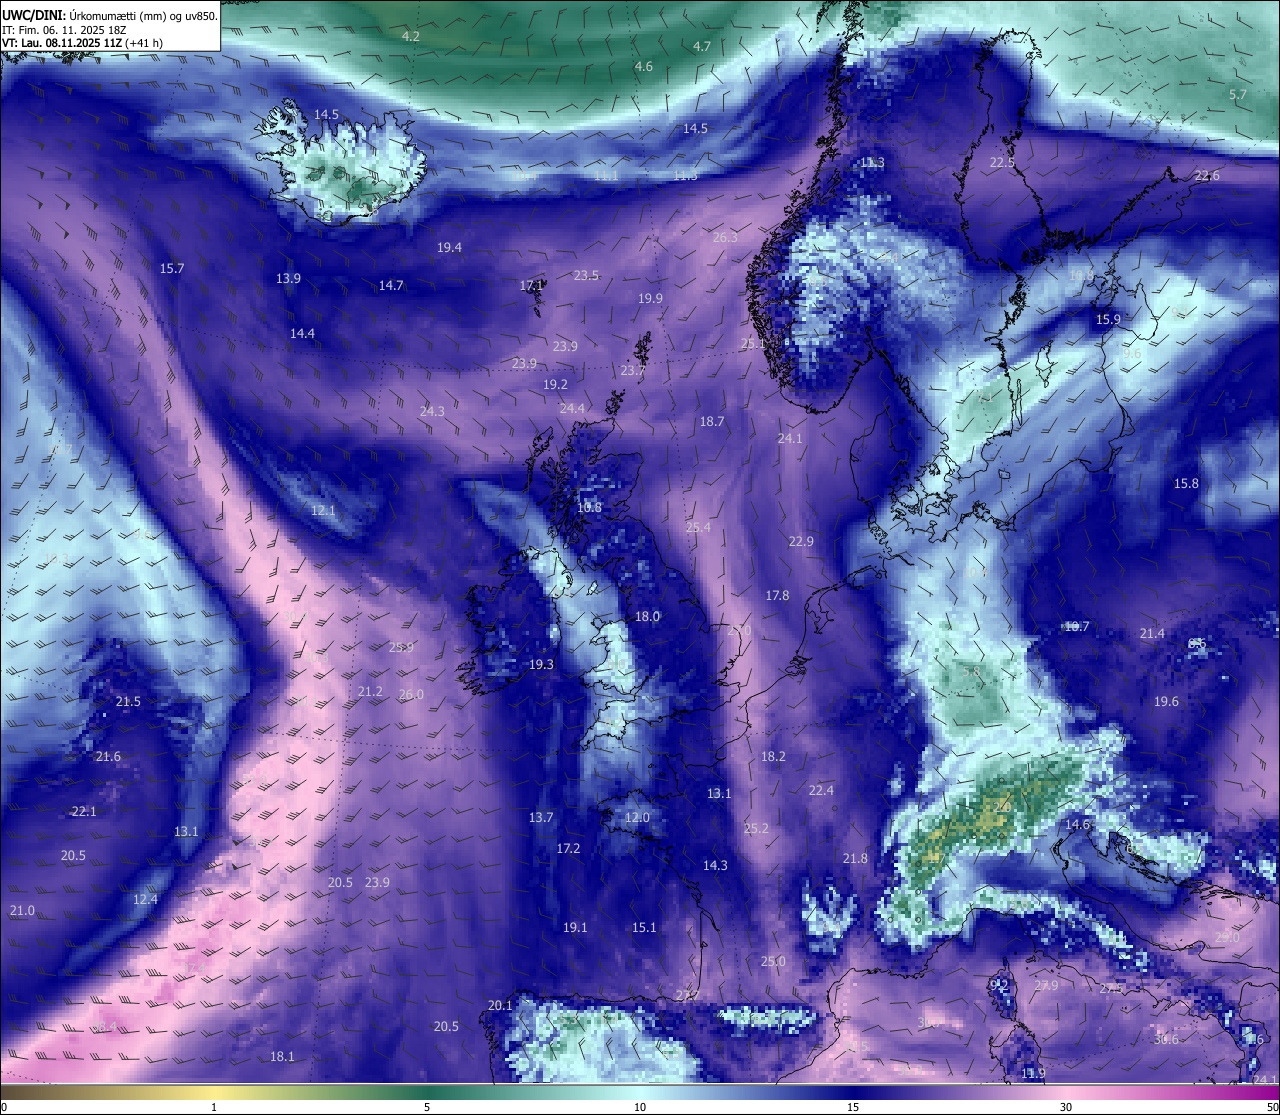Click the value 21.8 on the map

pos(855,859)
